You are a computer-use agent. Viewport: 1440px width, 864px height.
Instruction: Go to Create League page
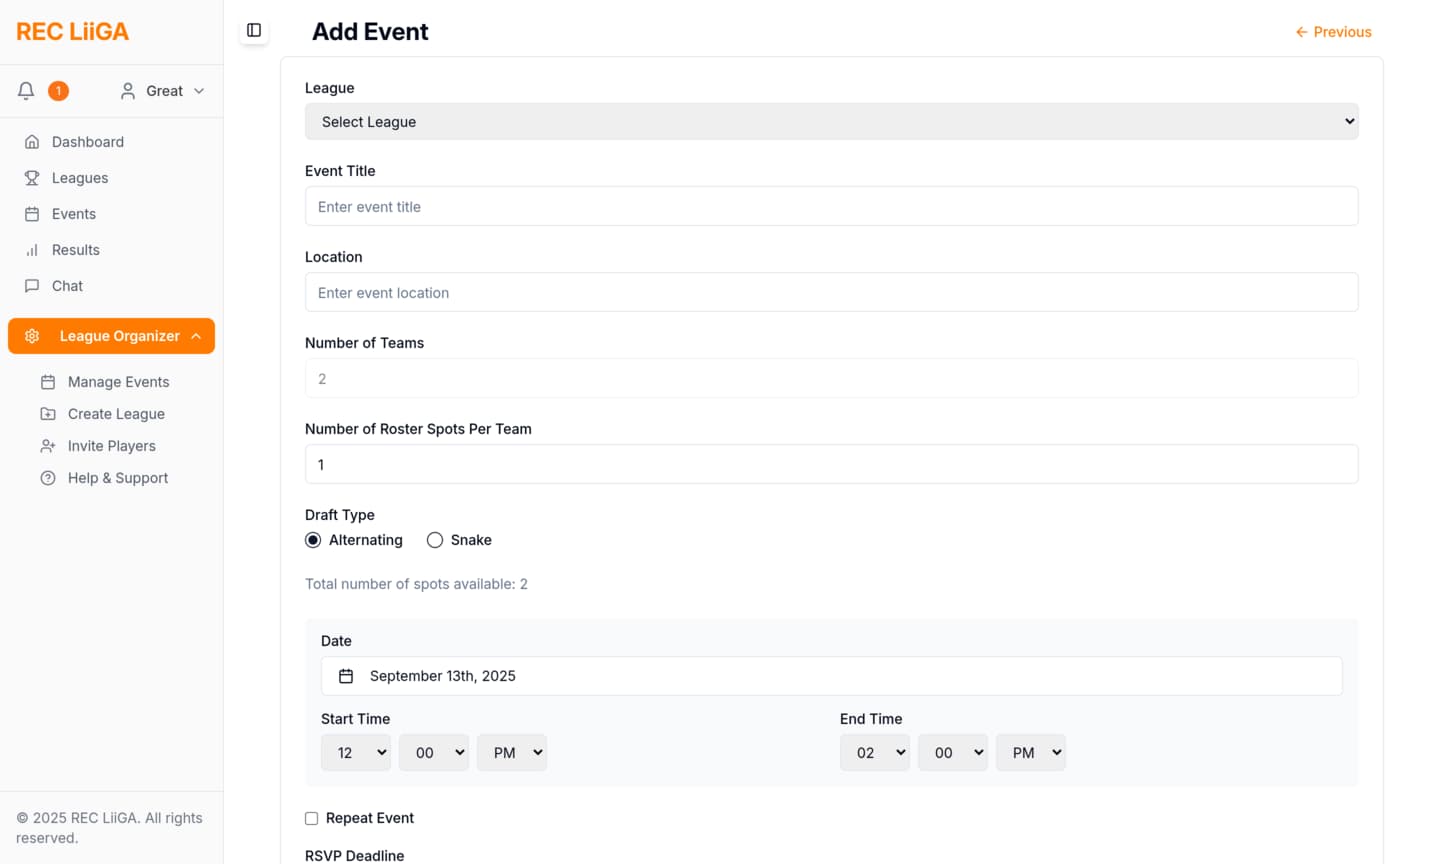coord(116,414)
